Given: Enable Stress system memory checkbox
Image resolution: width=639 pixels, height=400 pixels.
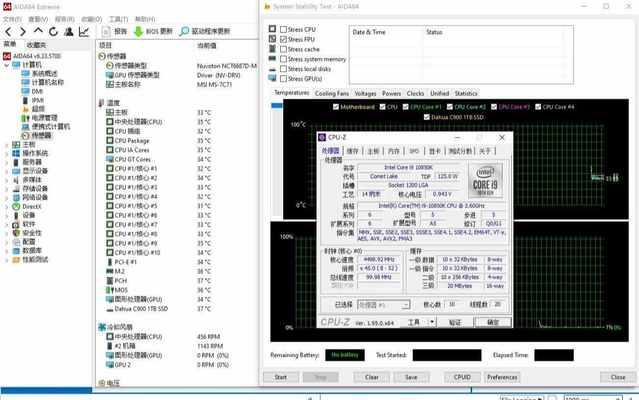Looking at the screenshot, I should (283, 59).
